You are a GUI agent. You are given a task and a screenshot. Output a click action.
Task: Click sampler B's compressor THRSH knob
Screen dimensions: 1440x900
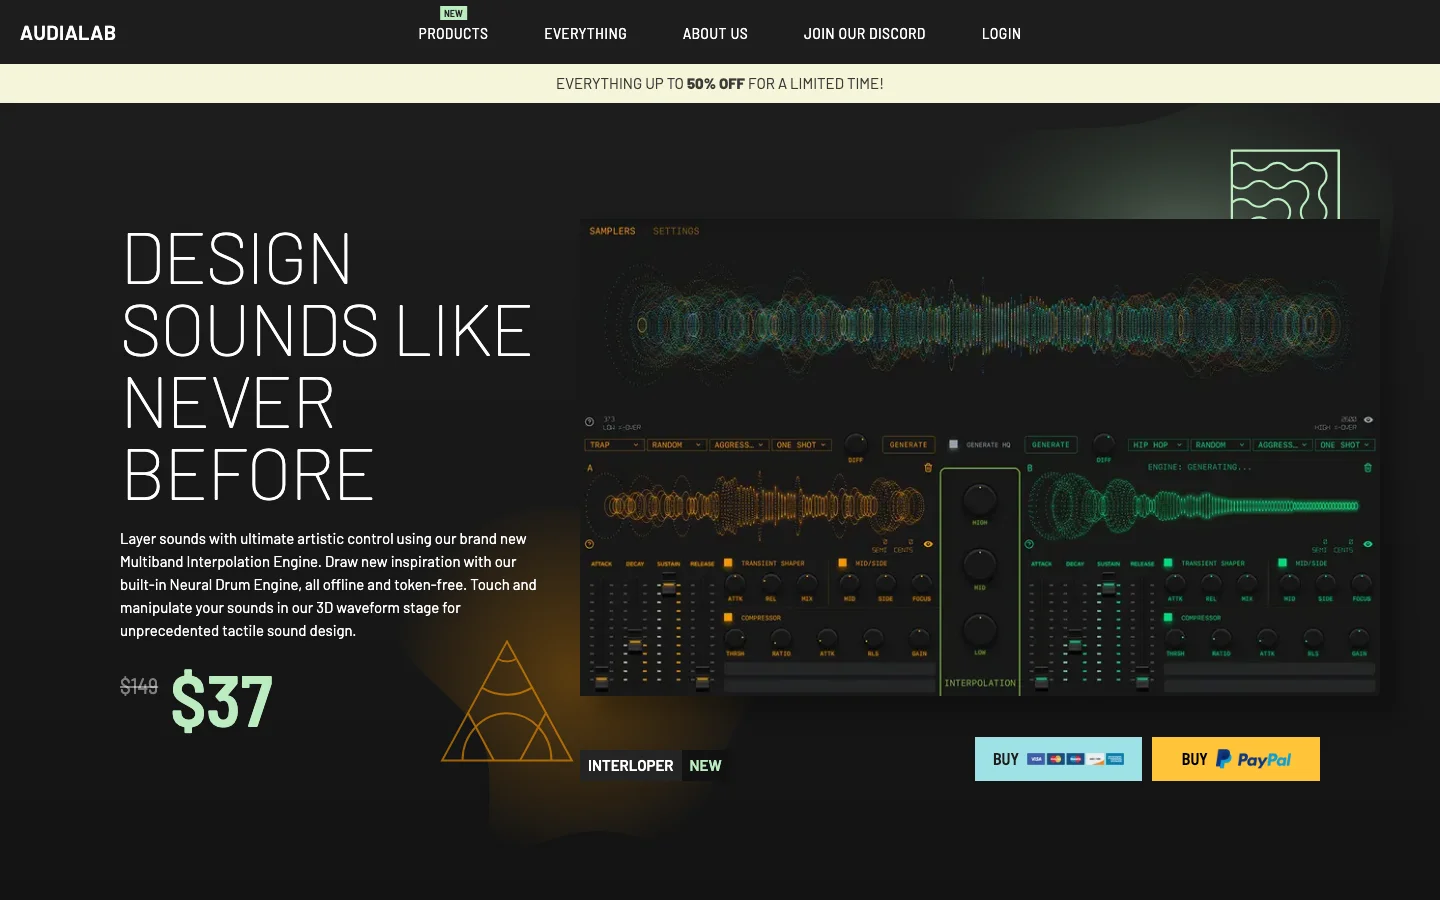[x=1175, y=637]
